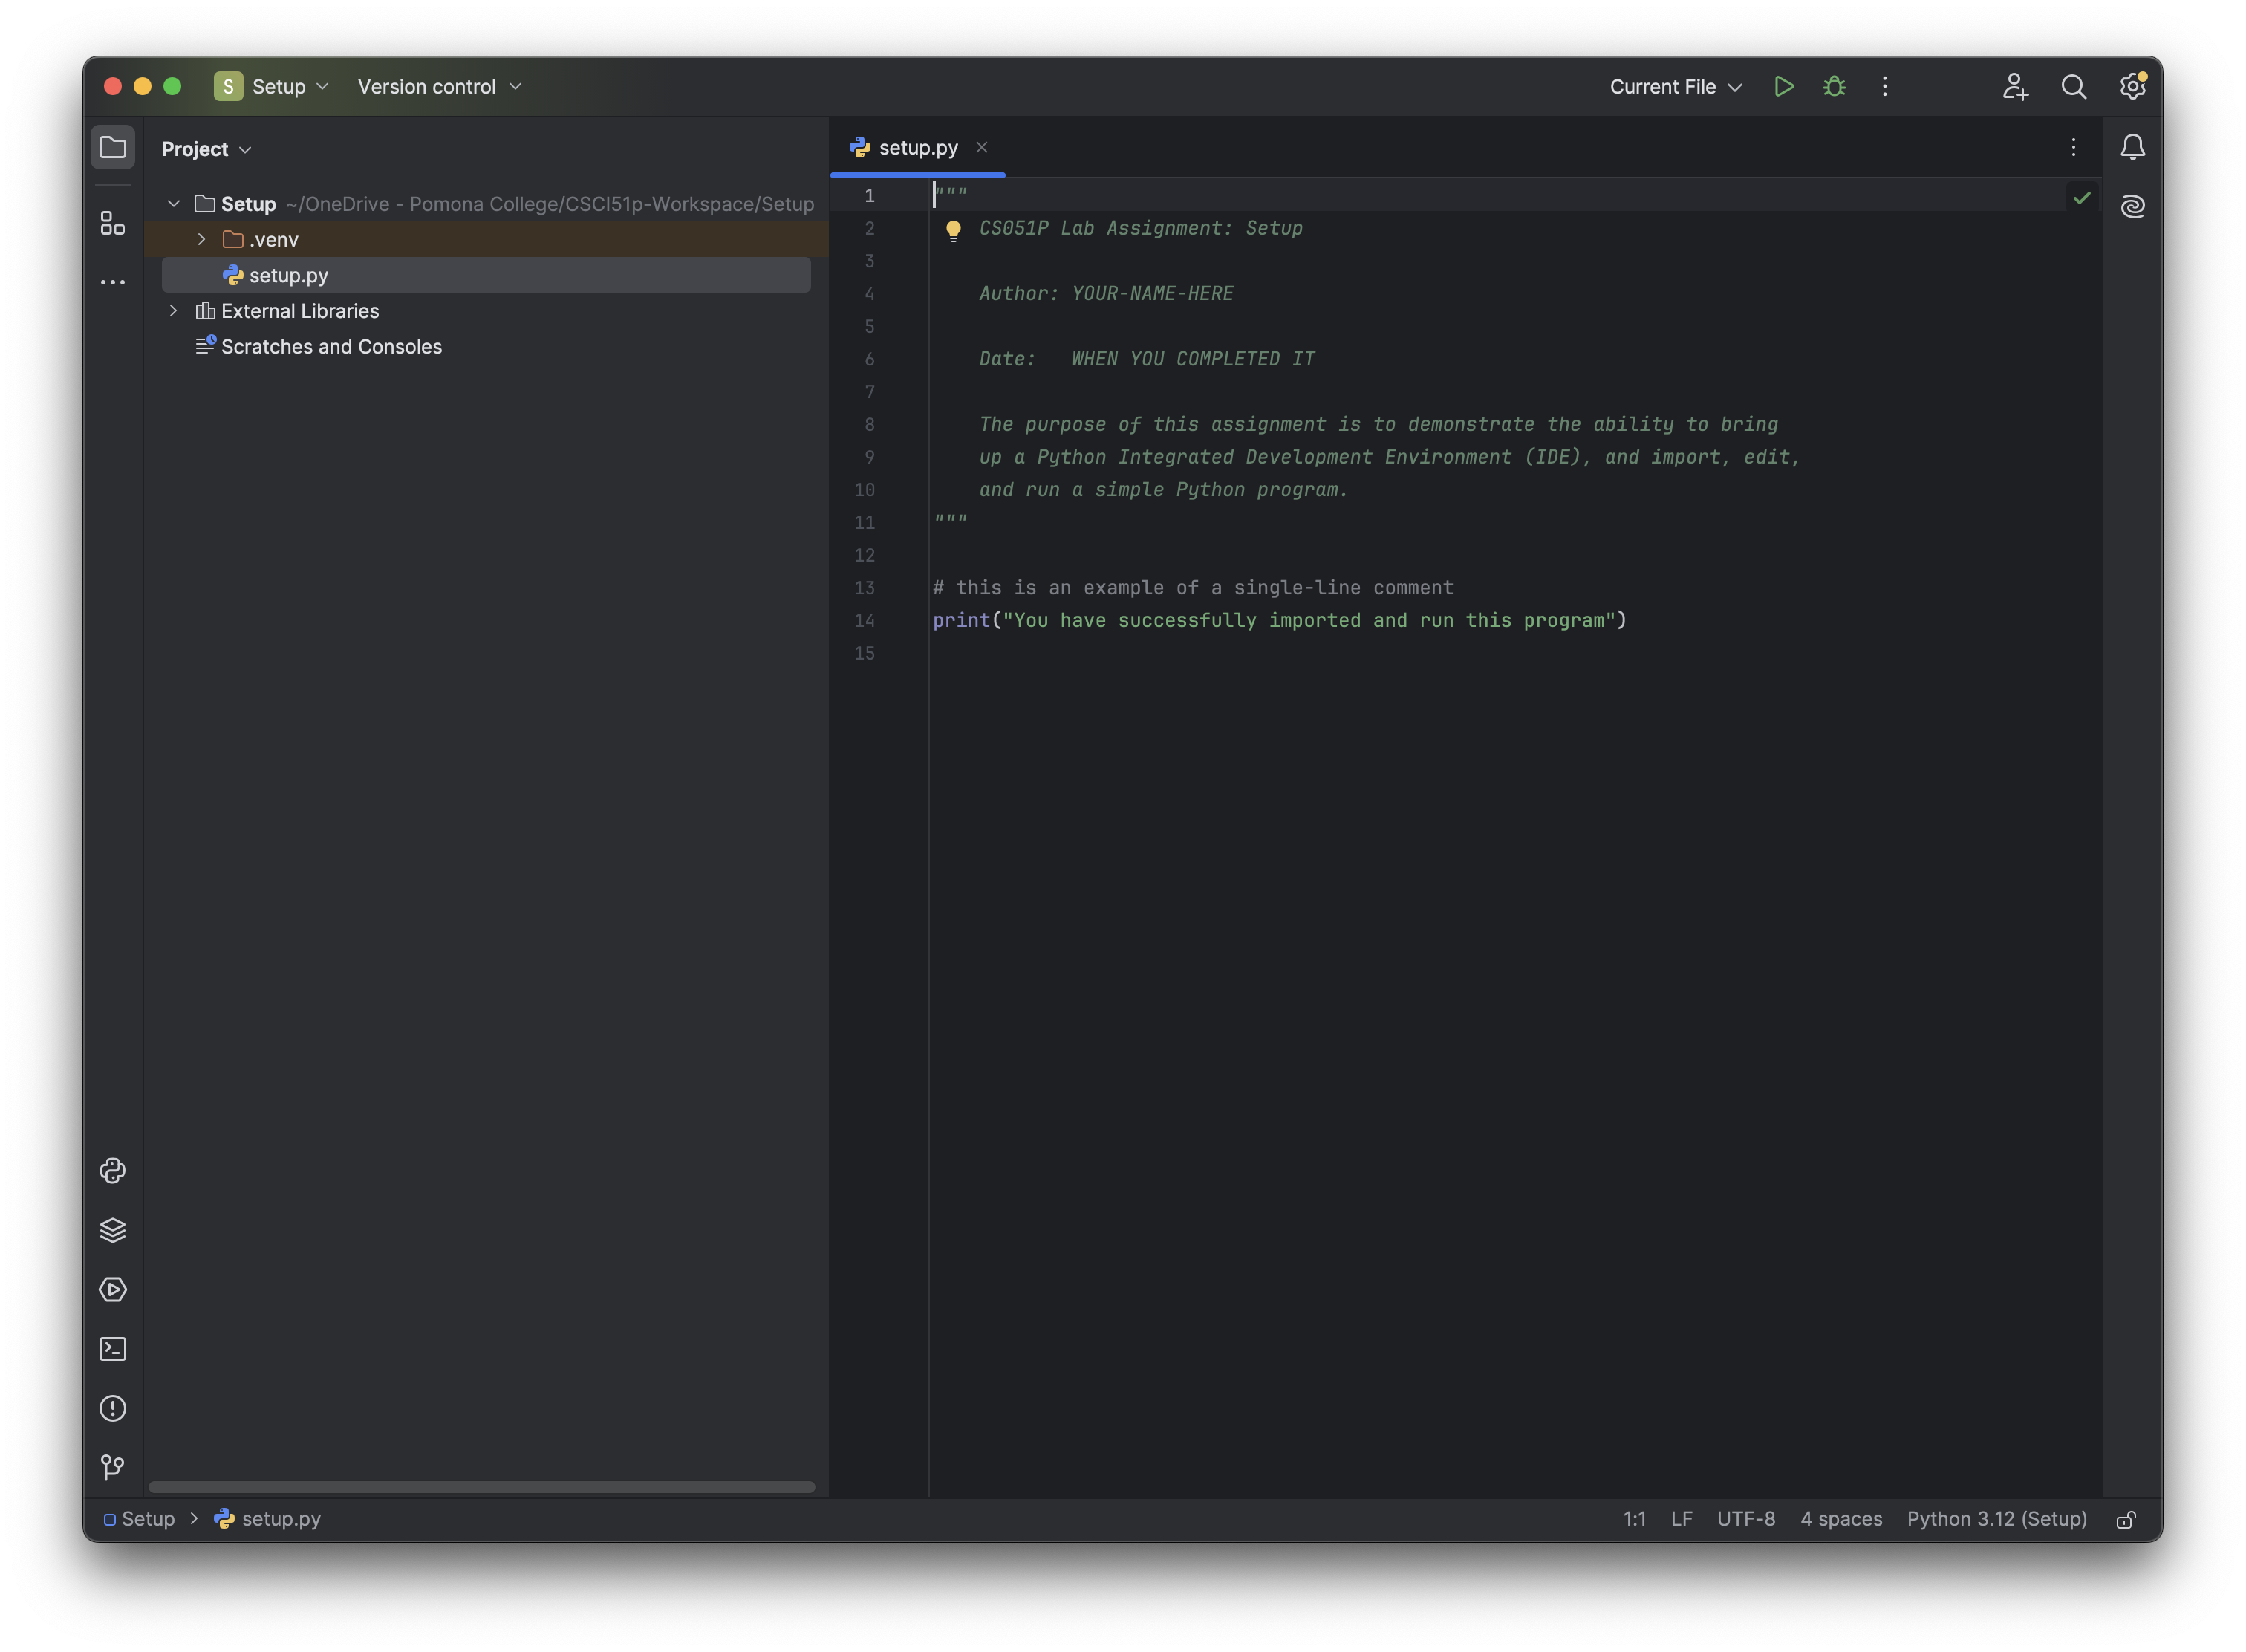Expand External Libraries node
This screenshot has width=2246, height=1652.
tap(173, 311)
